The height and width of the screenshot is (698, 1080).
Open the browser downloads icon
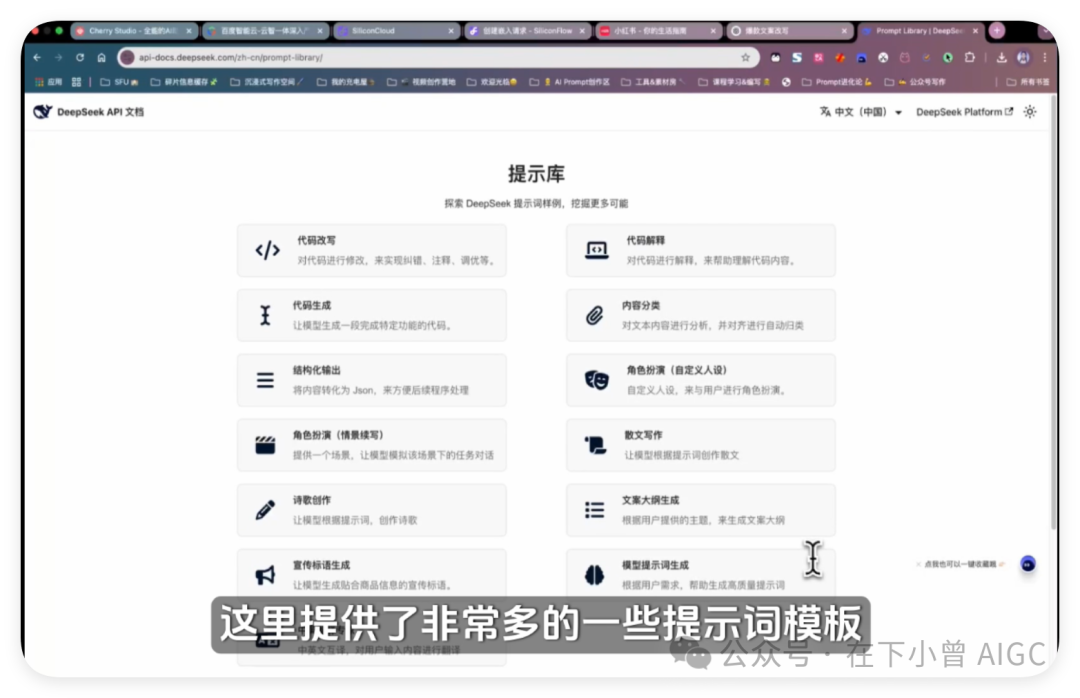tap(1001, 58)
